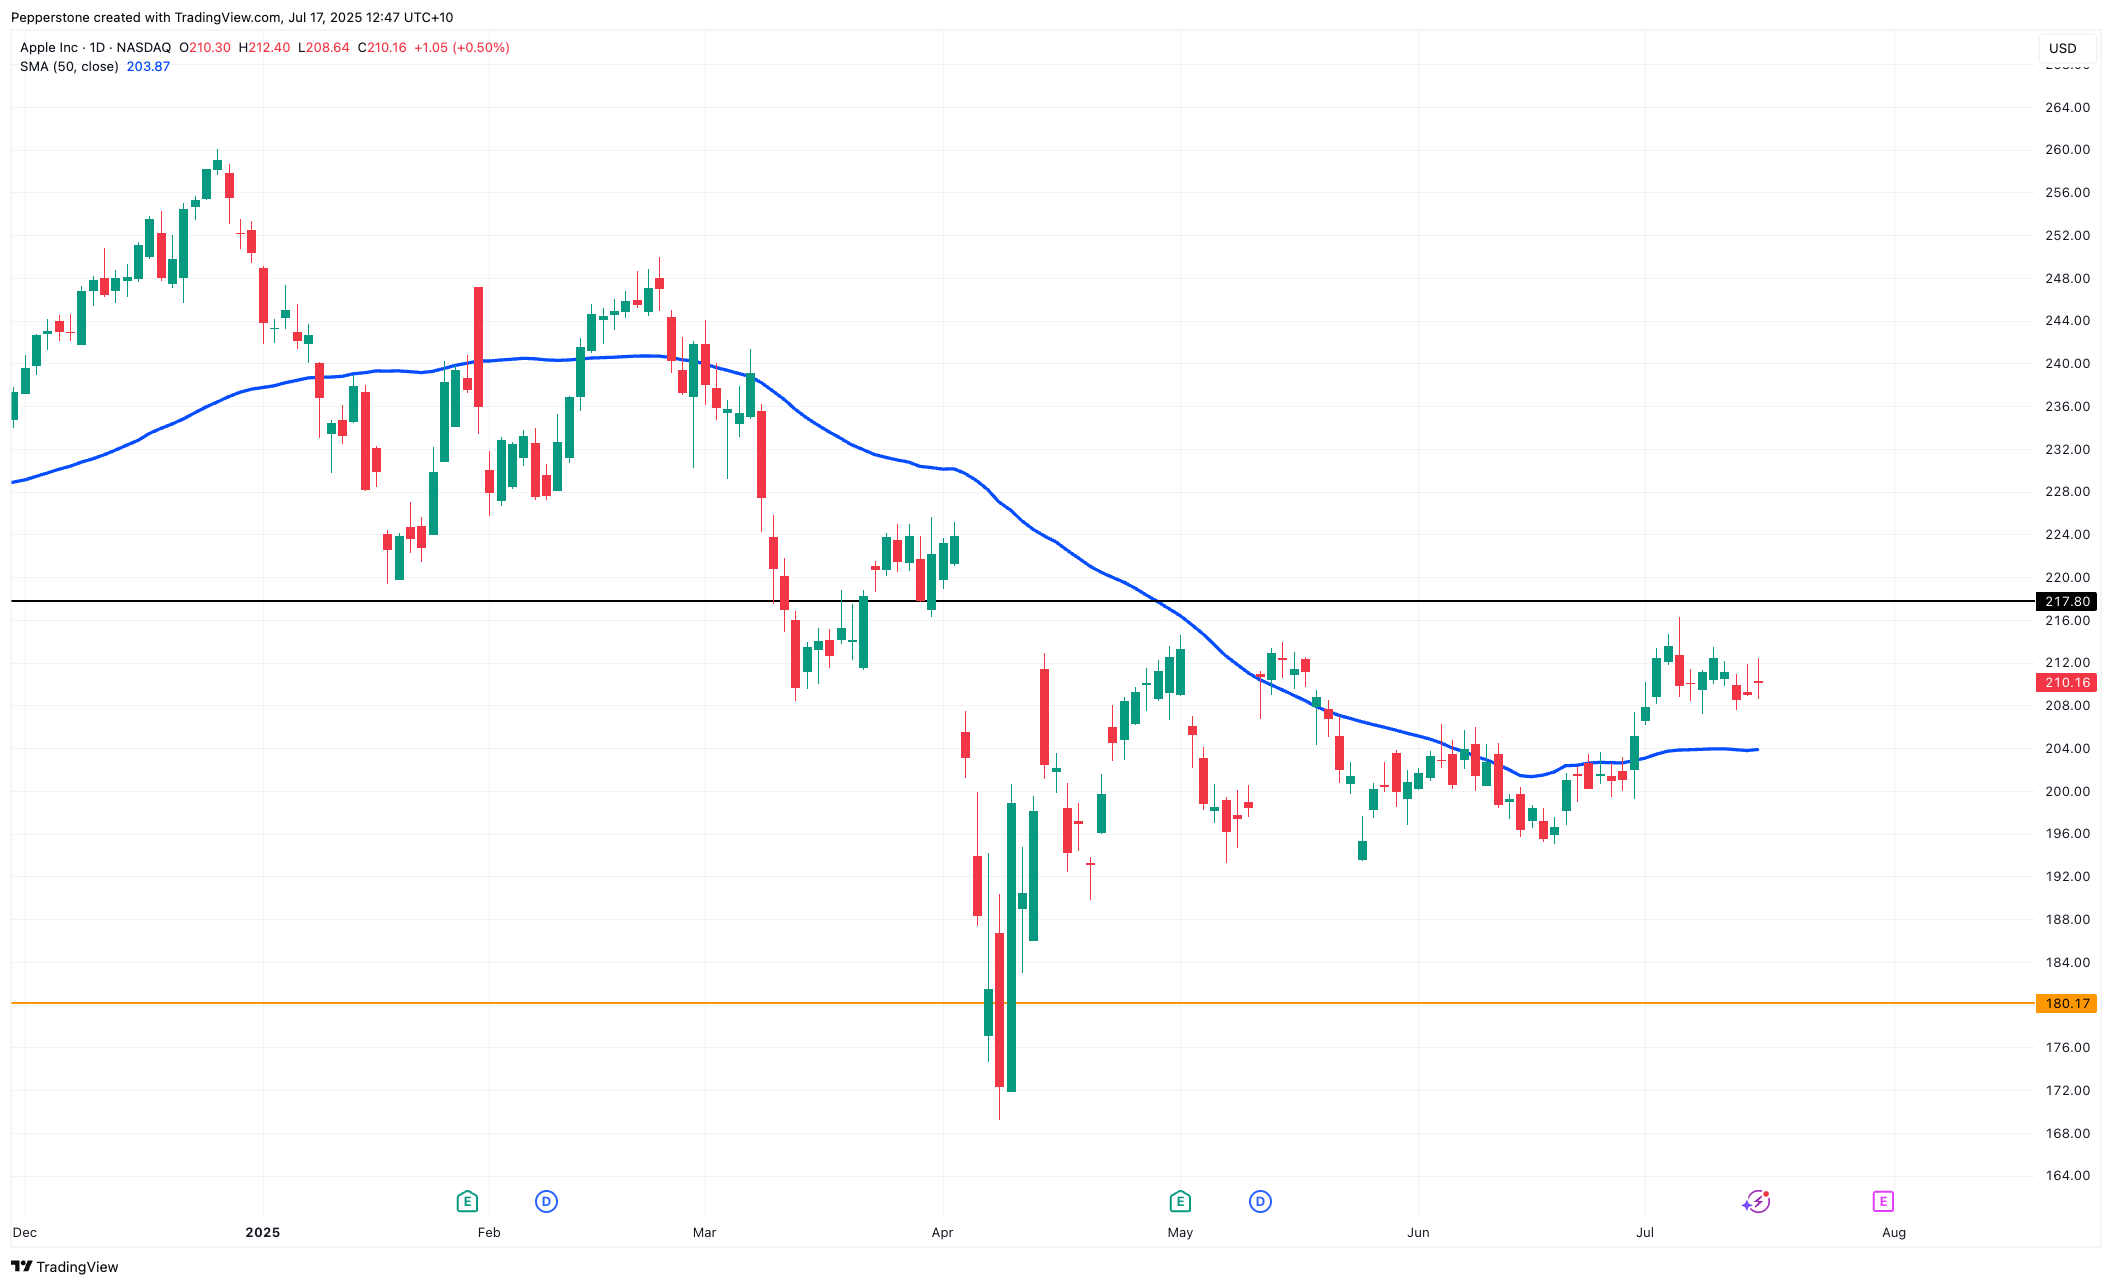Click the Aug label on time axis
Screen dimensions: 2112x1286
1894,1232
